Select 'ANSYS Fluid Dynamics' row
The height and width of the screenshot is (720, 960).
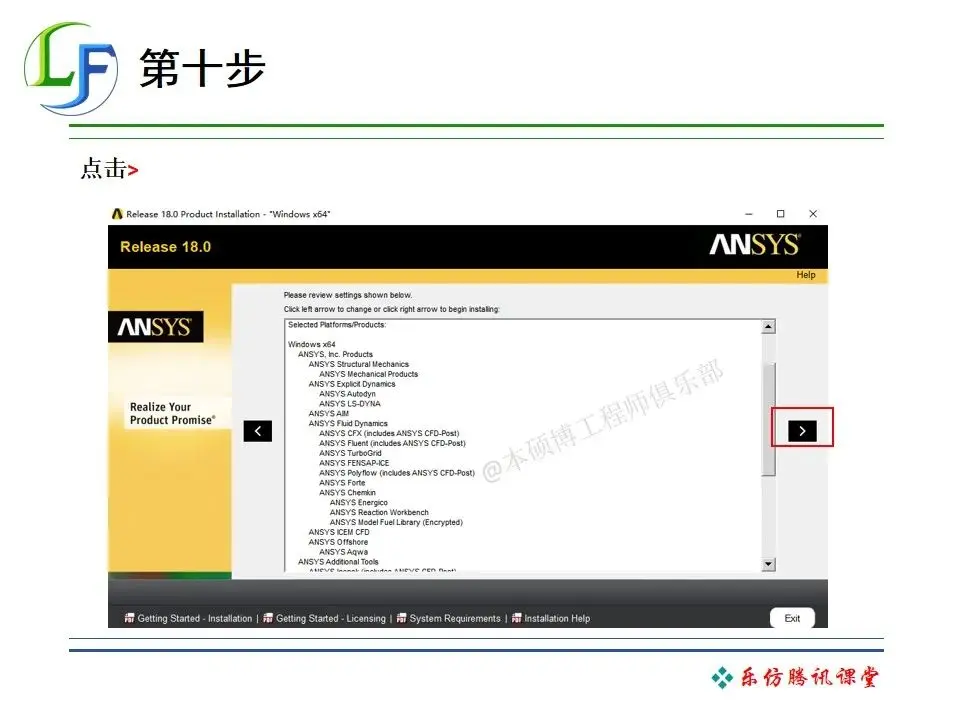(x=348, y=424)
